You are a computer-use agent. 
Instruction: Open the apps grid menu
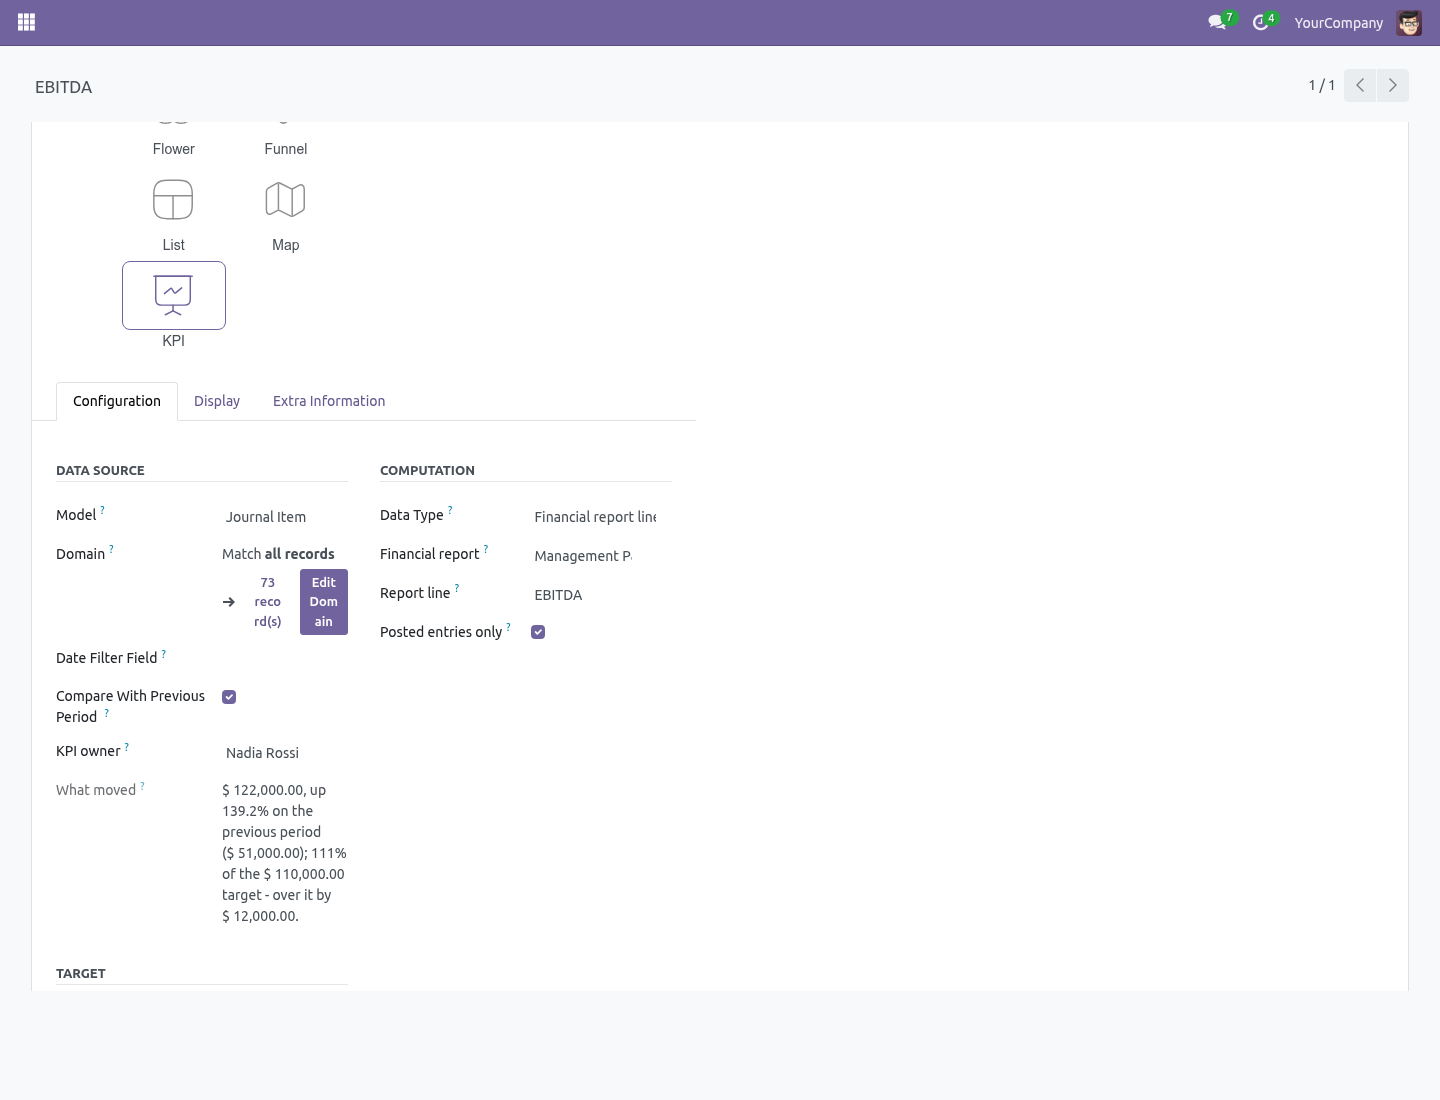coord(27,22)
